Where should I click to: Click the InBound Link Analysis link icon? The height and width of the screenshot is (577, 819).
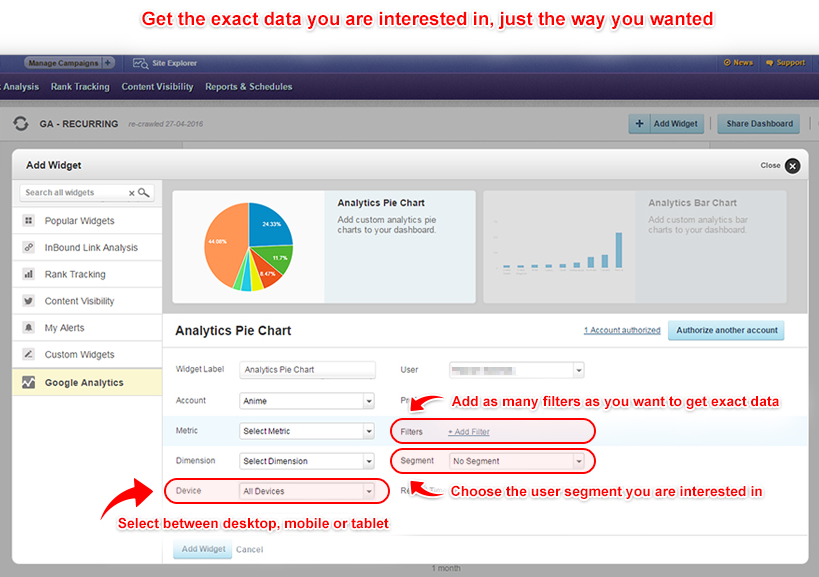29,247
